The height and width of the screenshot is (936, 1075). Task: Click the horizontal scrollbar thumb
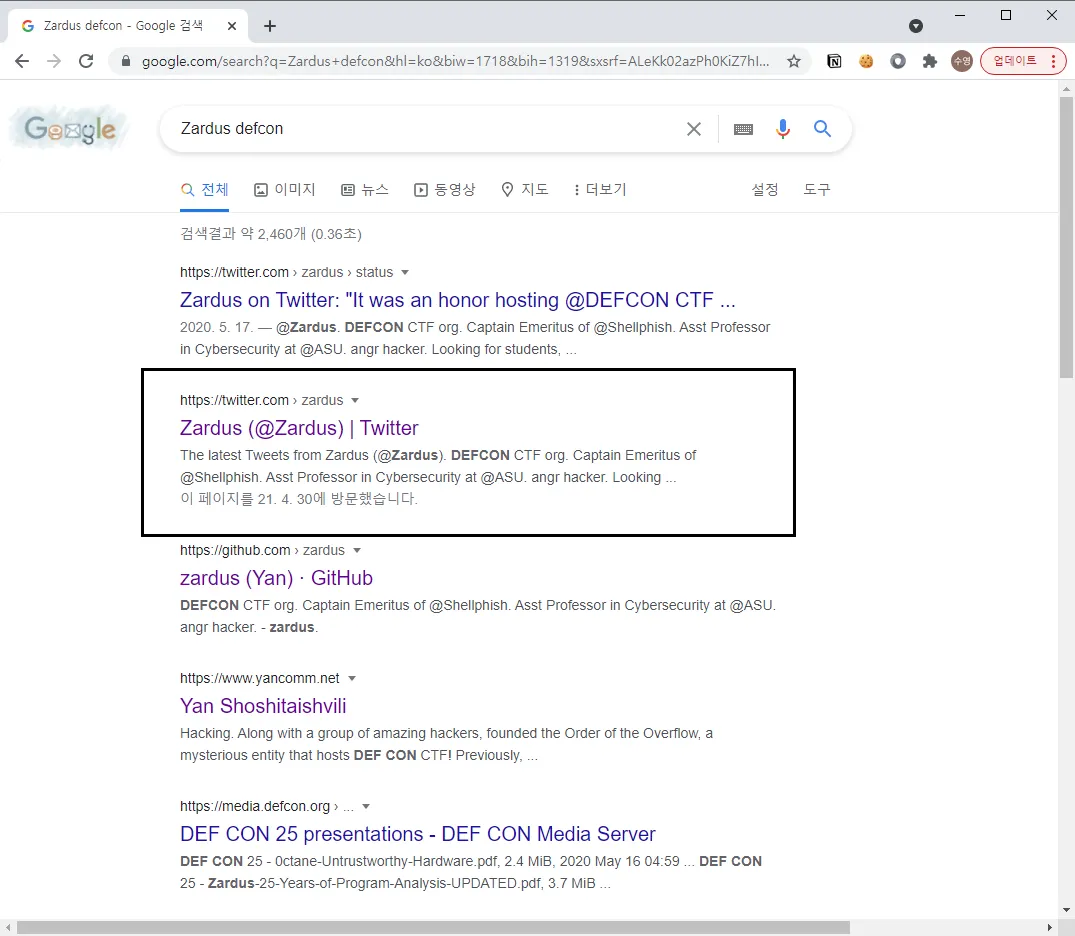coord(433,928)
